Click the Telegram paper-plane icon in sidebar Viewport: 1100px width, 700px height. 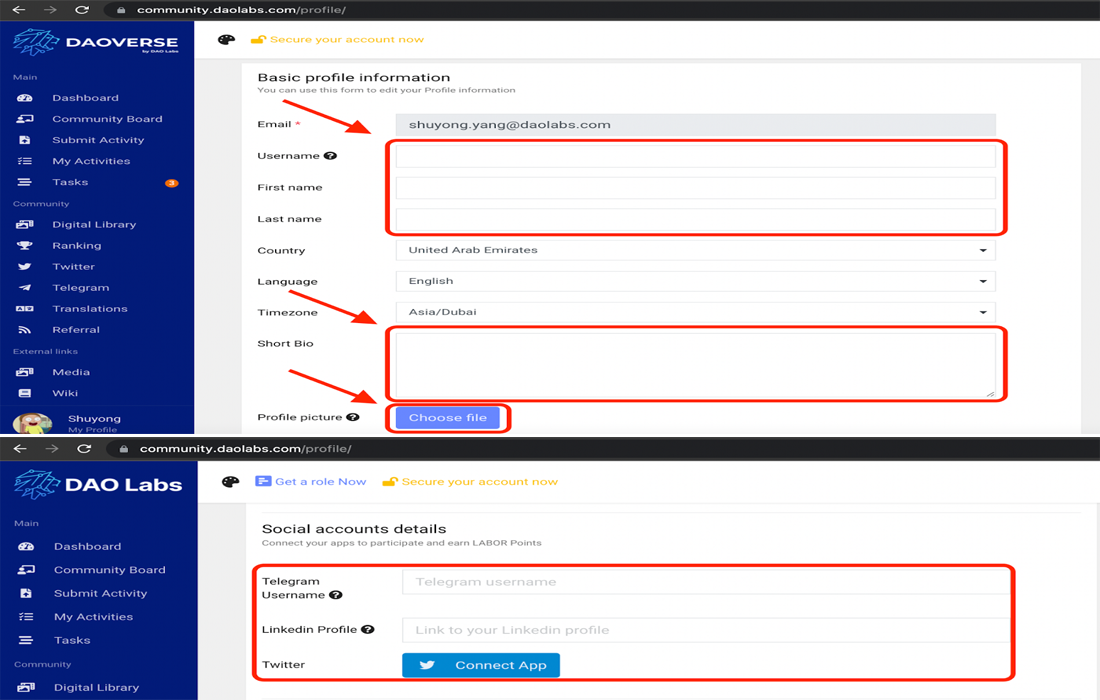pos(25,288)
